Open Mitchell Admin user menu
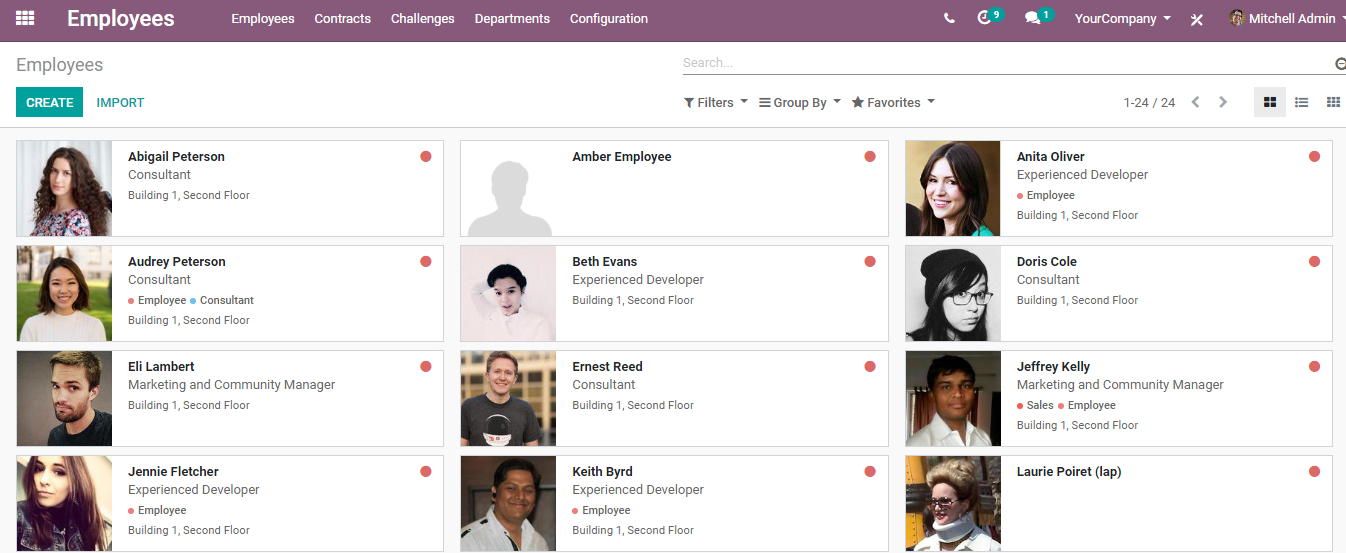This screenshot has height=553, width=1346. click(1288, 18)
